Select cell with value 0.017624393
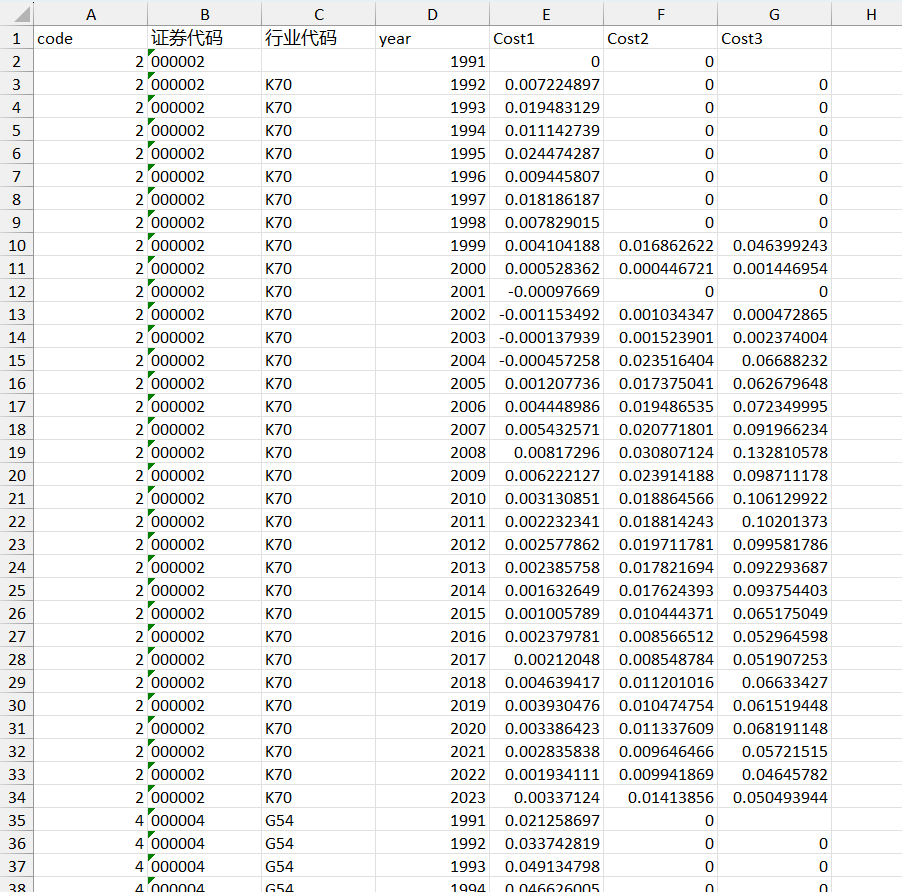This screenshot has height=892, width=902. pos(660,591)
